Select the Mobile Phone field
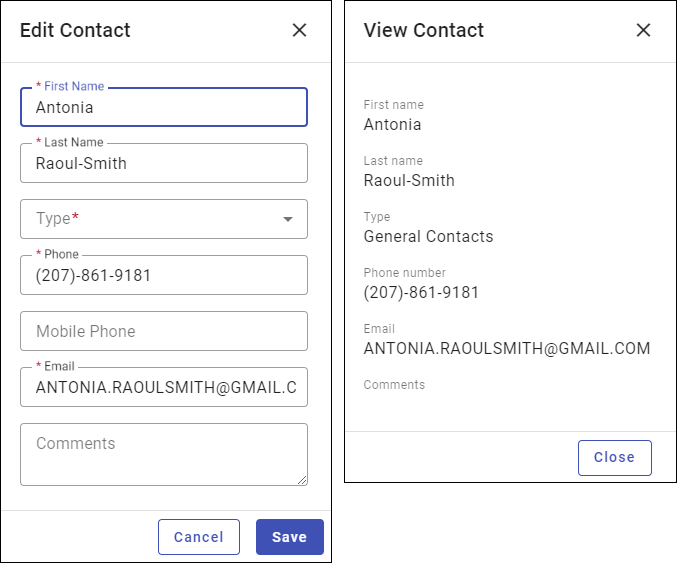The height and width of the screenshot is (563, 677). click(x=163, y=331)
